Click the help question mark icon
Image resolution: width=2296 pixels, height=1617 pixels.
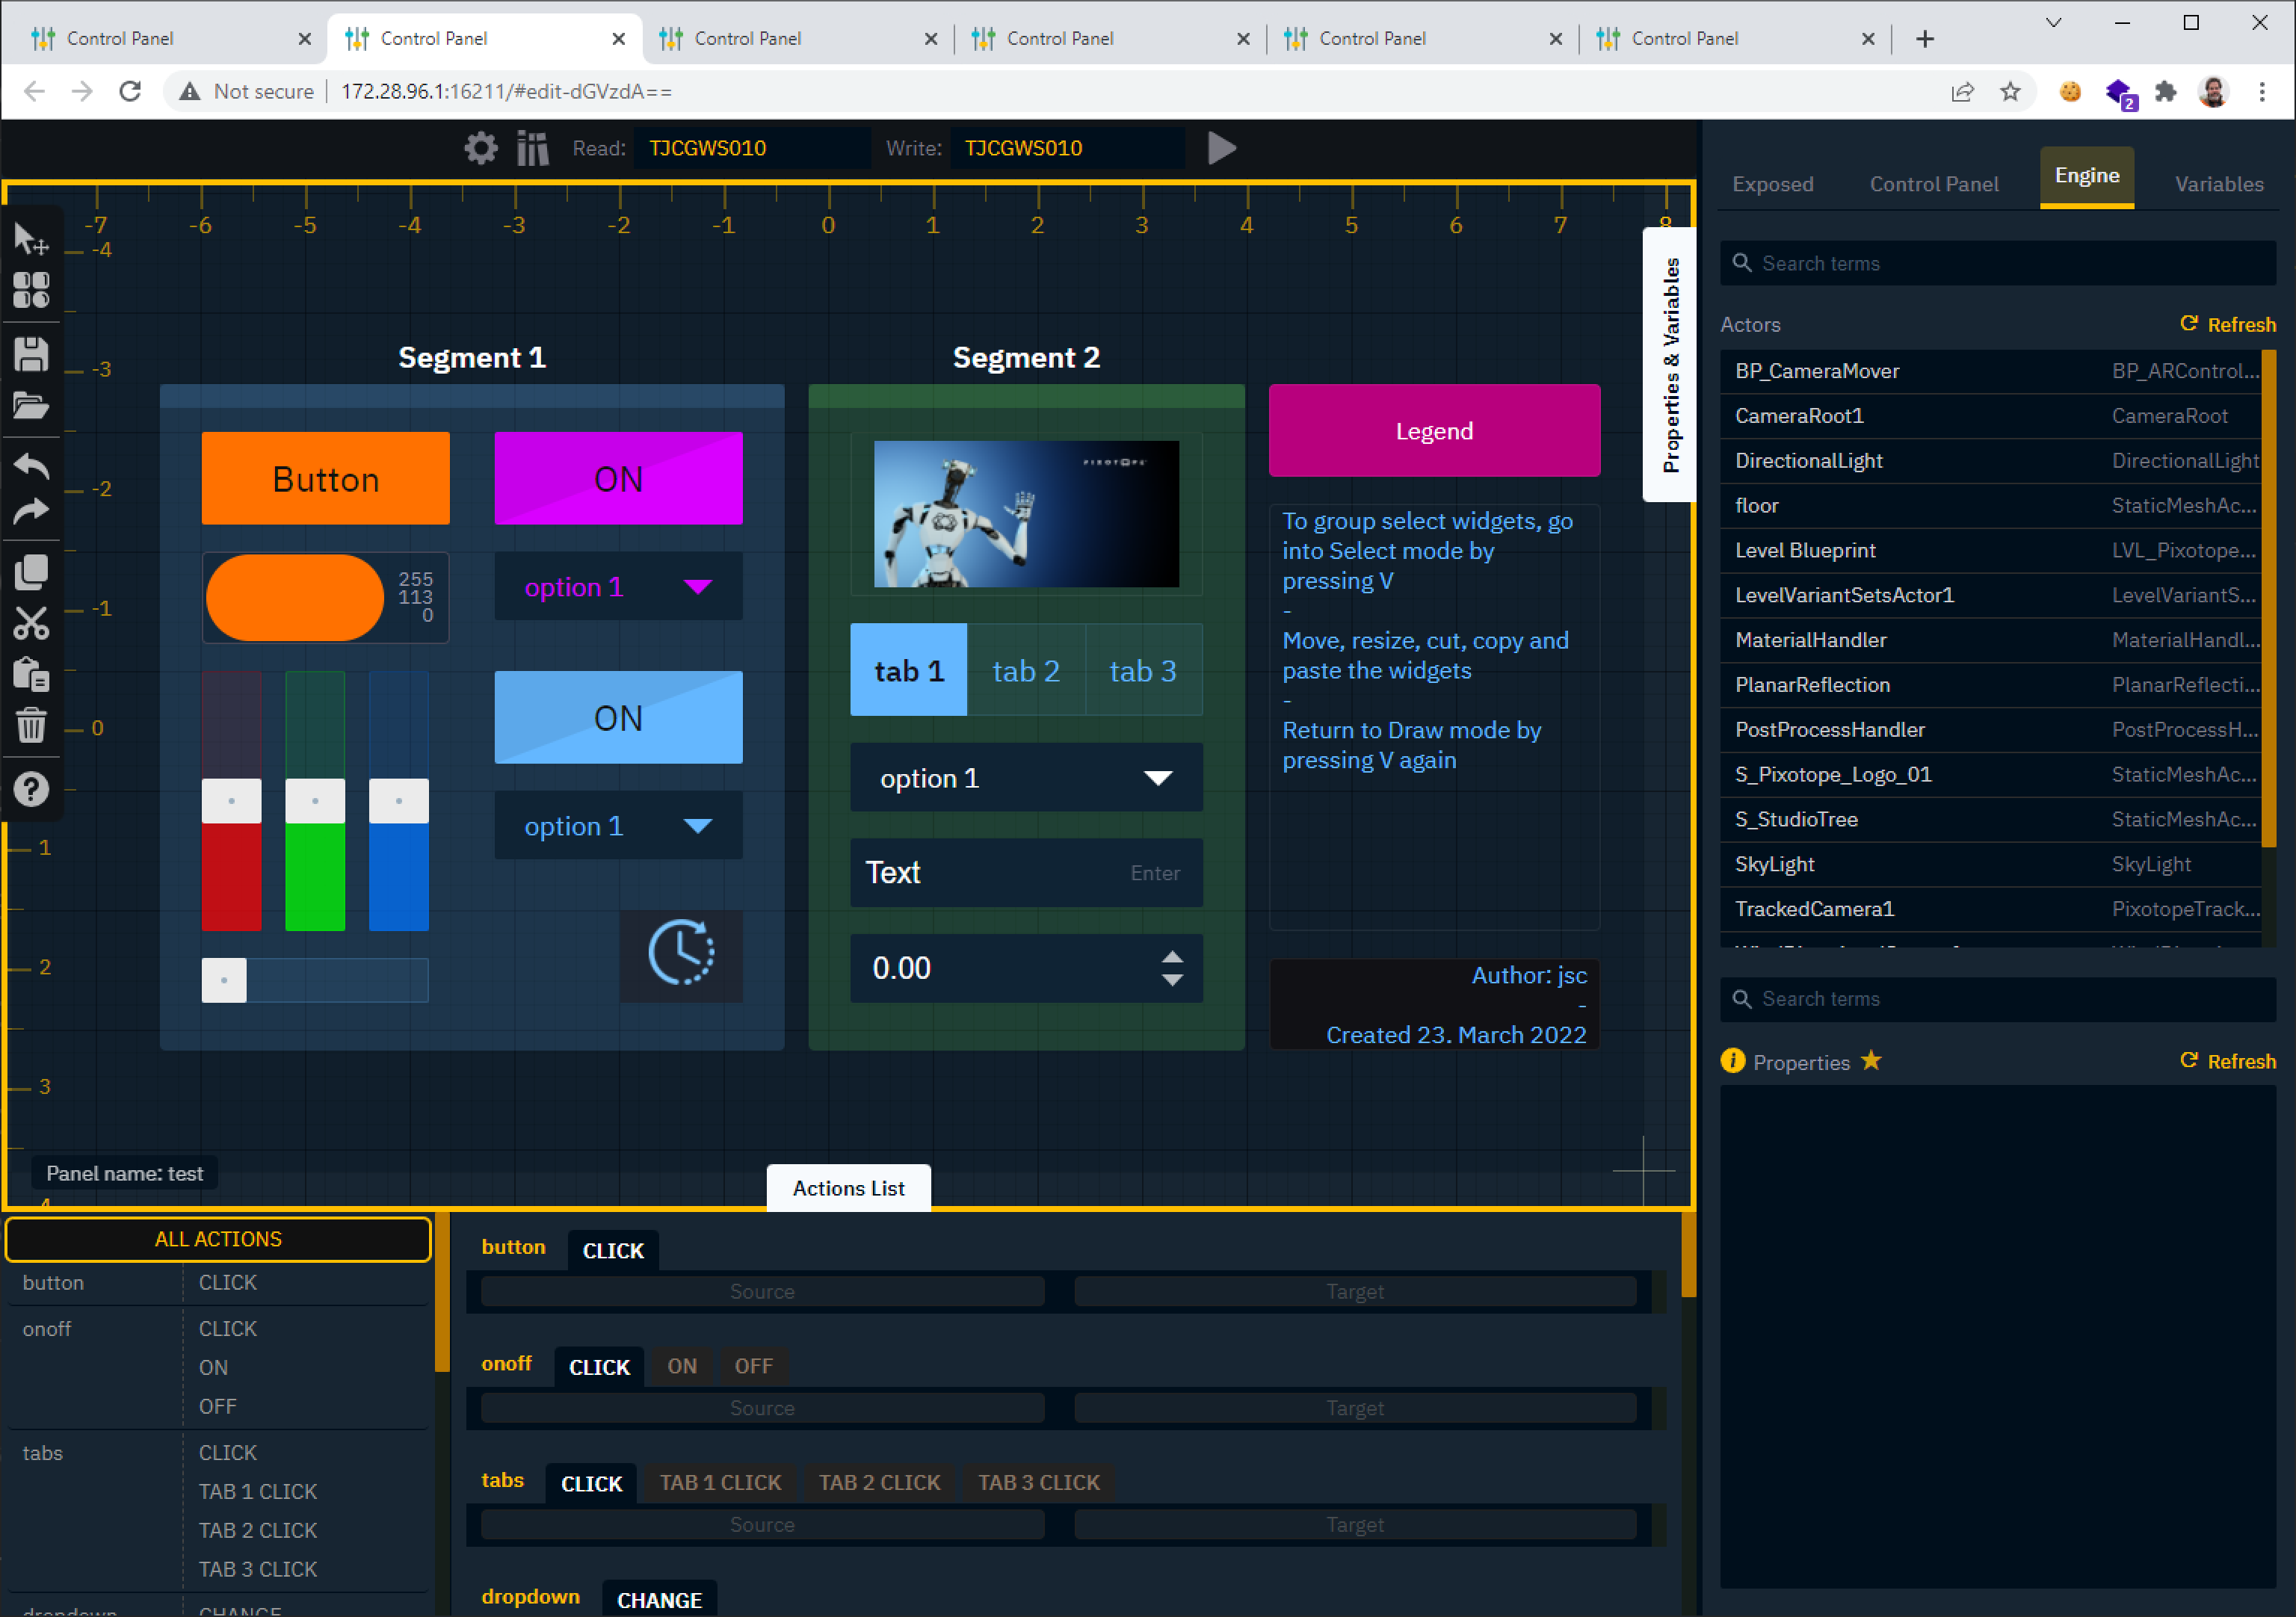[31, 790]
